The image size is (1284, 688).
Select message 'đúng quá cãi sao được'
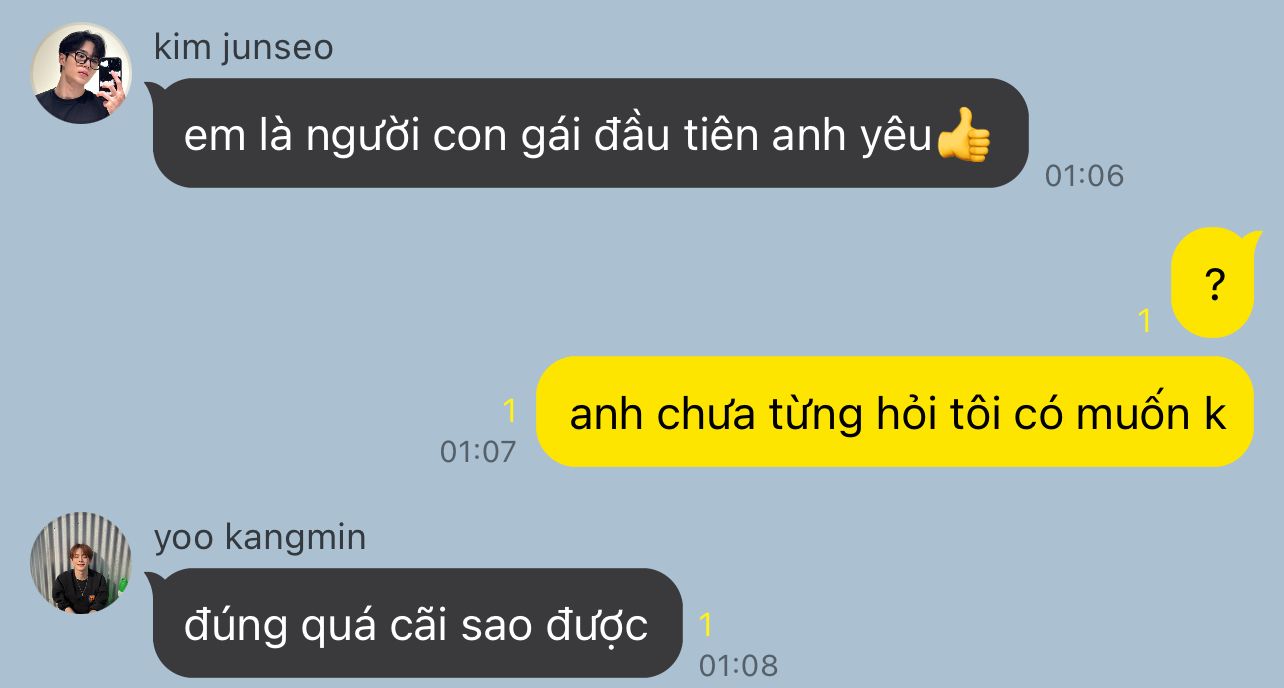pyautogui.click(x=417, y=623)
